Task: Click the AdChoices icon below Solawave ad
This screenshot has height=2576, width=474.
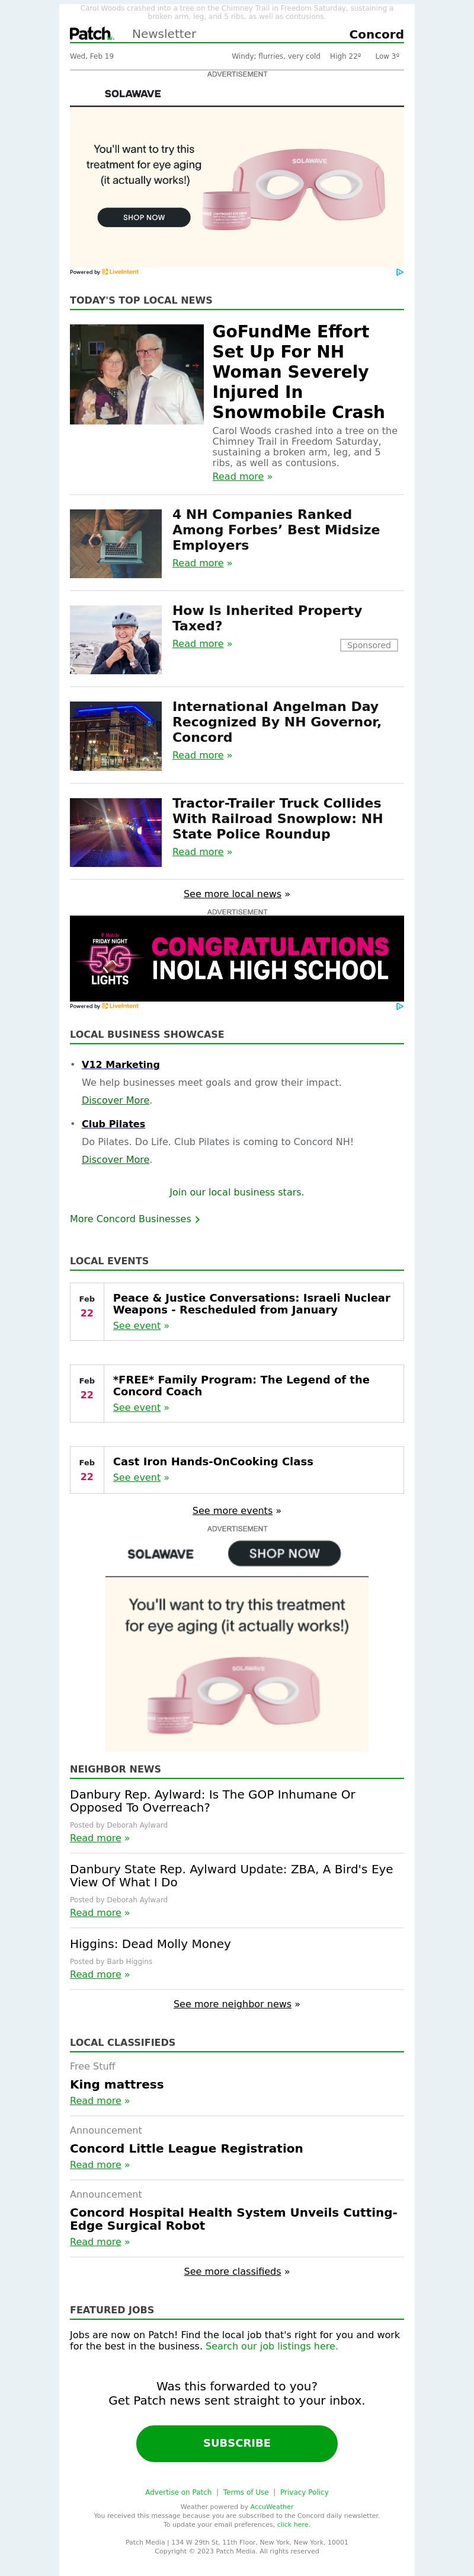Action: point(399,272)
